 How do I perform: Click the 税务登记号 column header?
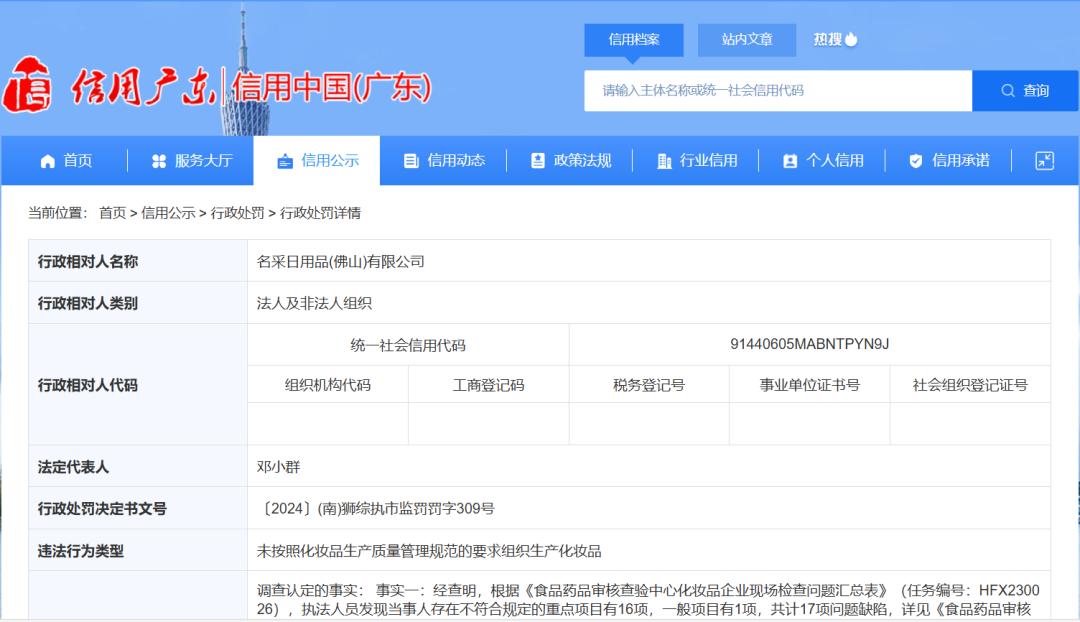649,385
